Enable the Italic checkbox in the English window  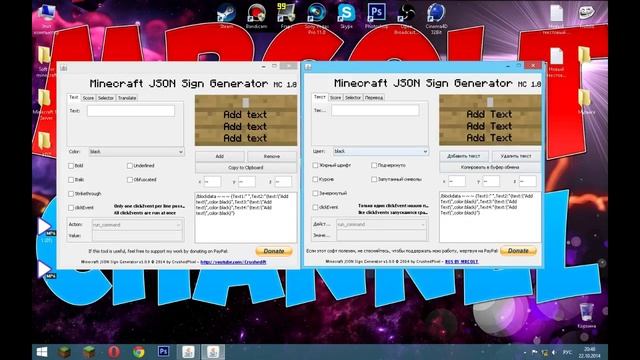click(x=71, y=180)
